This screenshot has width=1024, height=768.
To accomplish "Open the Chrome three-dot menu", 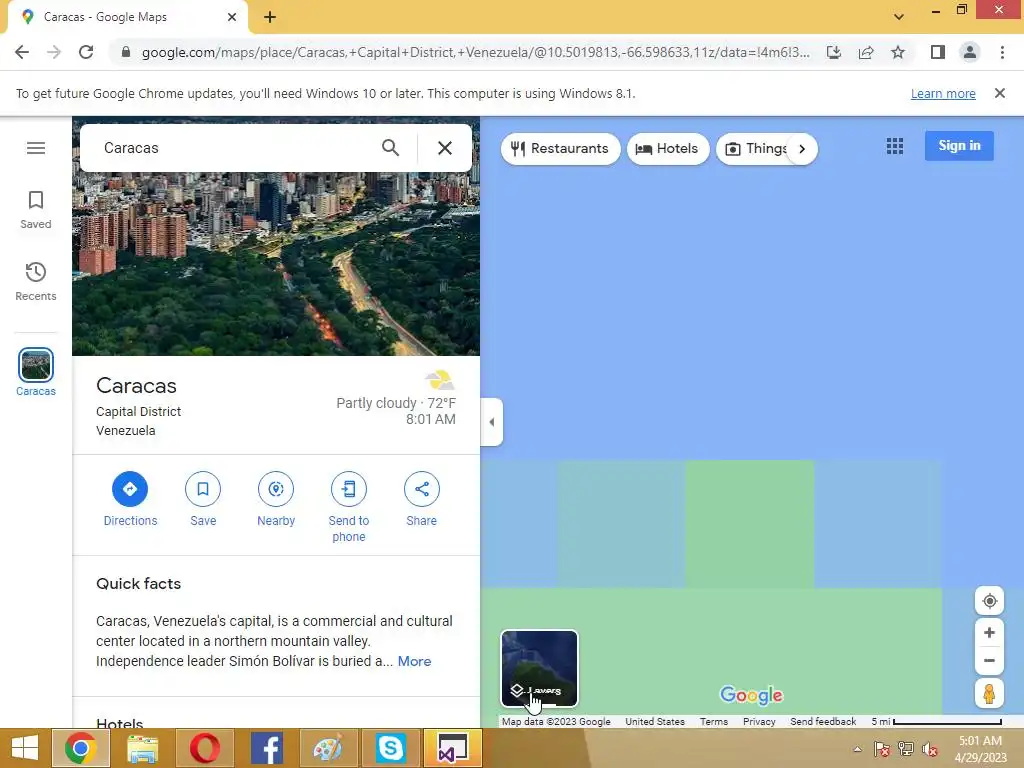I will (x=1002, y=52).
